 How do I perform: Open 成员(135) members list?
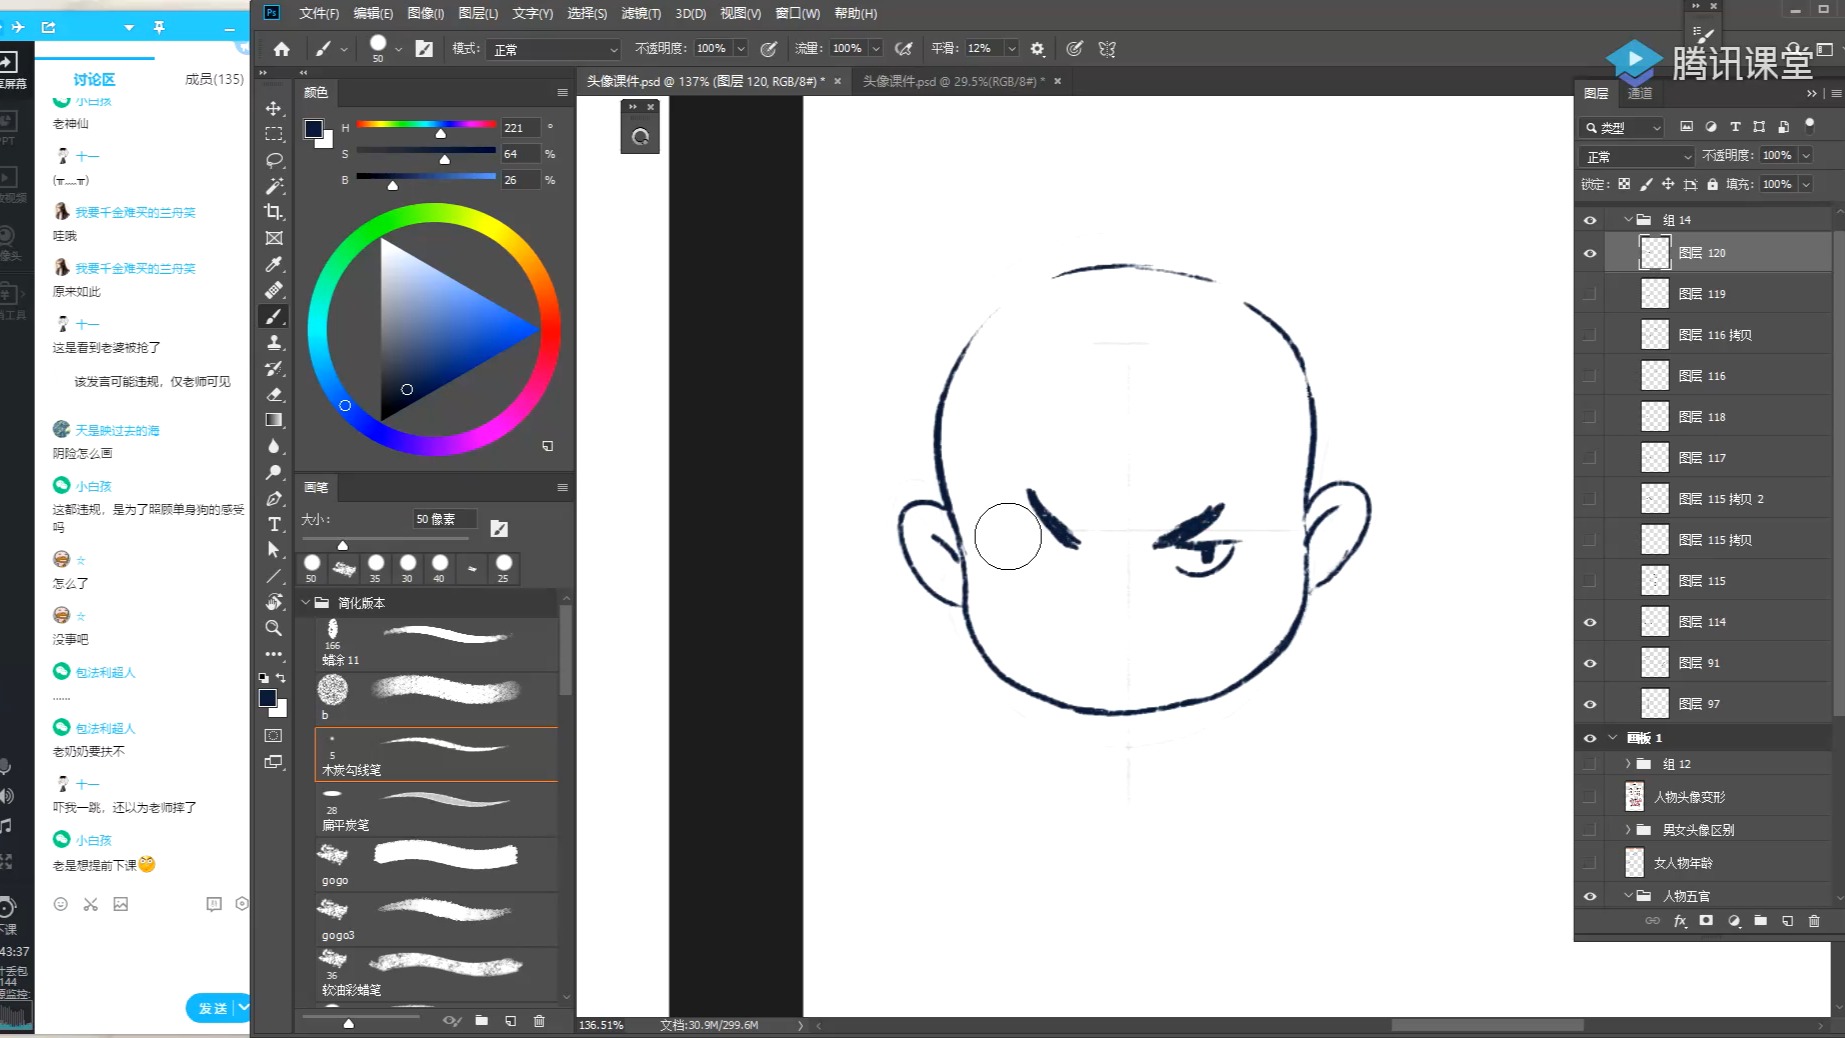pyautogui.click(x=214, y=79)
